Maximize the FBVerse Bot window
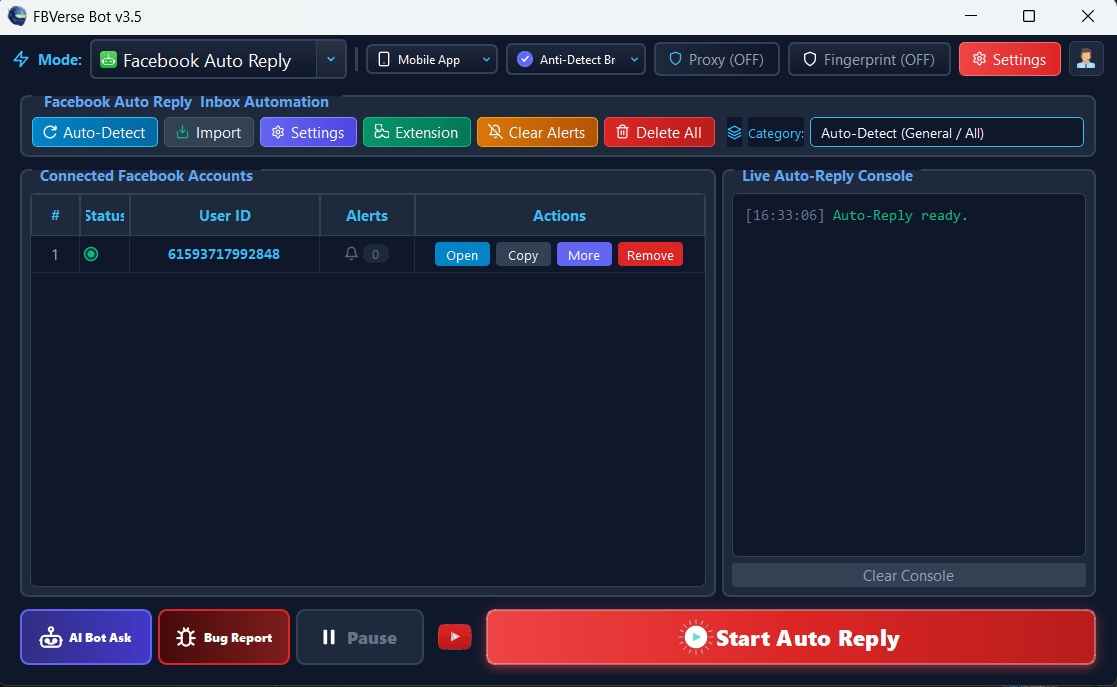Viewport: 1117px width, 687px height. tap(1029, 16)
